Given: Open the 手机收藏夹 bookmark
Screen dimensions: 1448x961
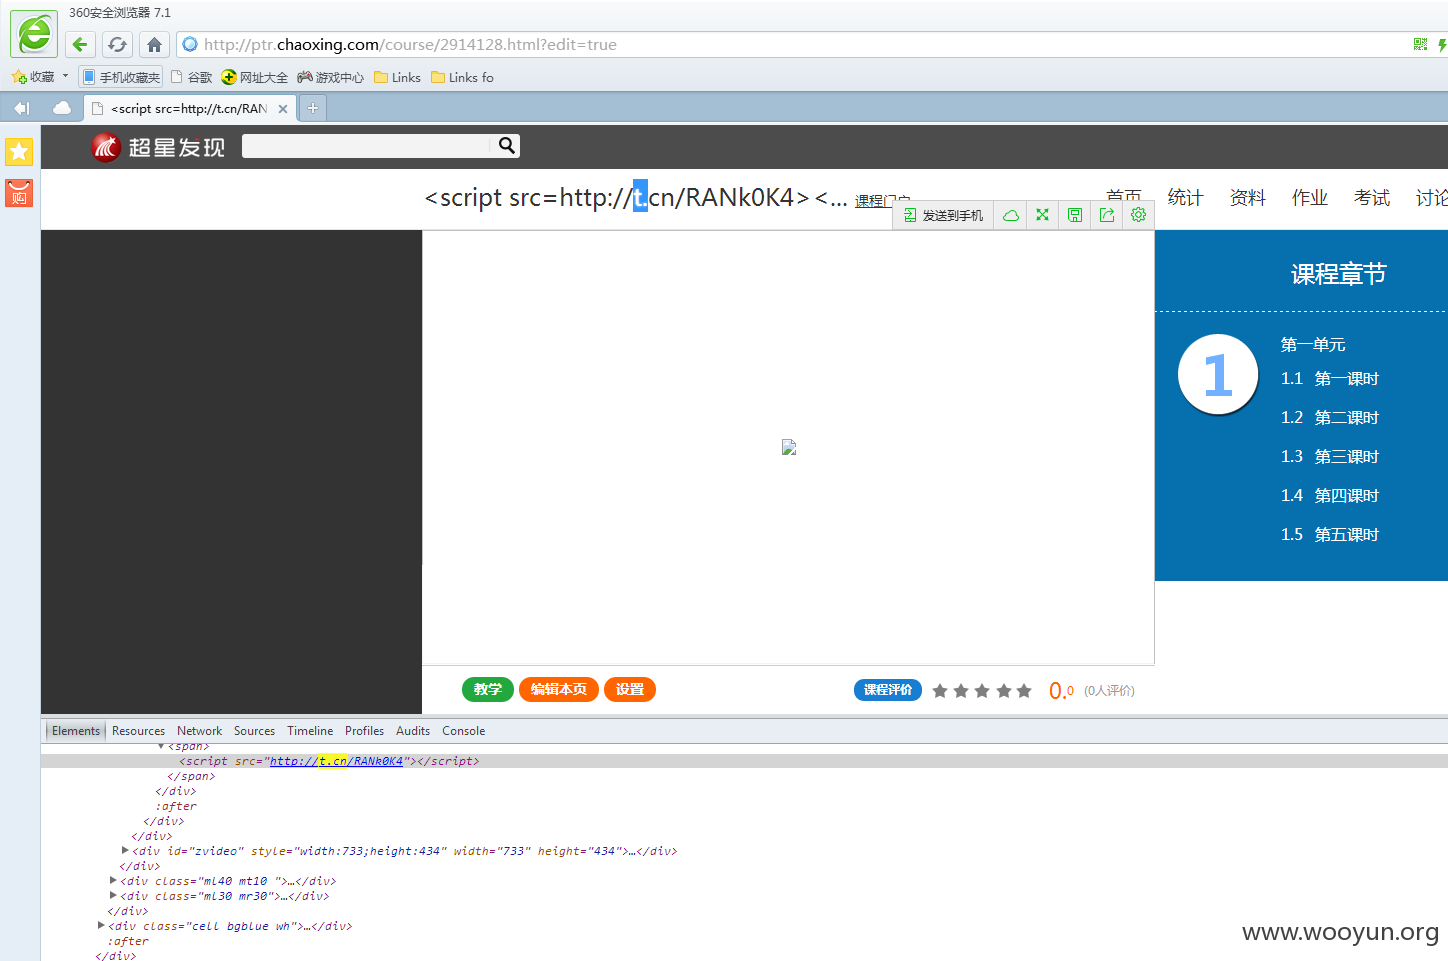Looking at the screenshot, I should point(121,77).
